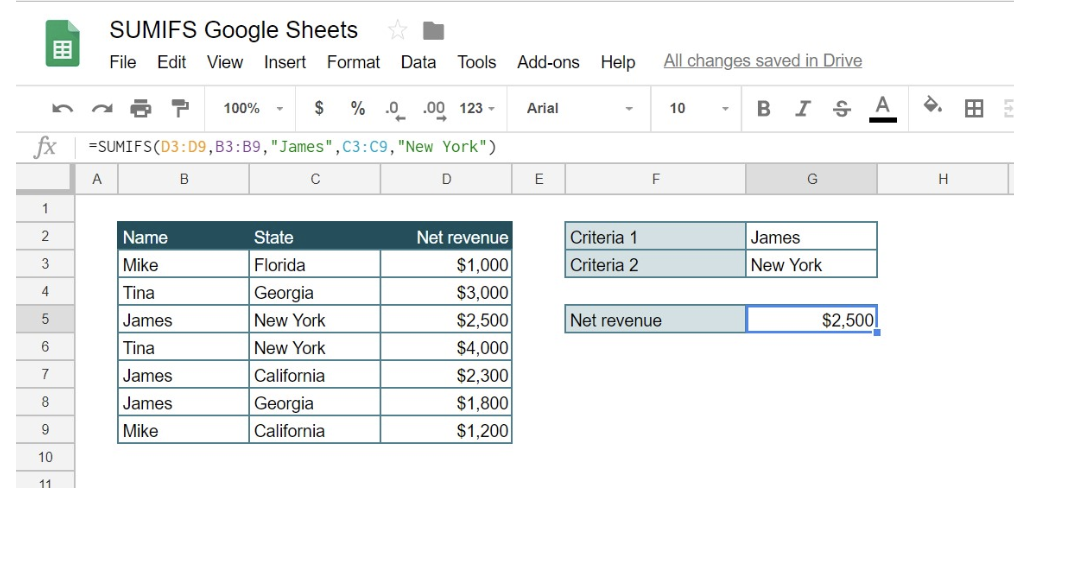Screen dimensions: 1068x564
Task: Open the Arial font dropdown
Action: coord(580,108)
